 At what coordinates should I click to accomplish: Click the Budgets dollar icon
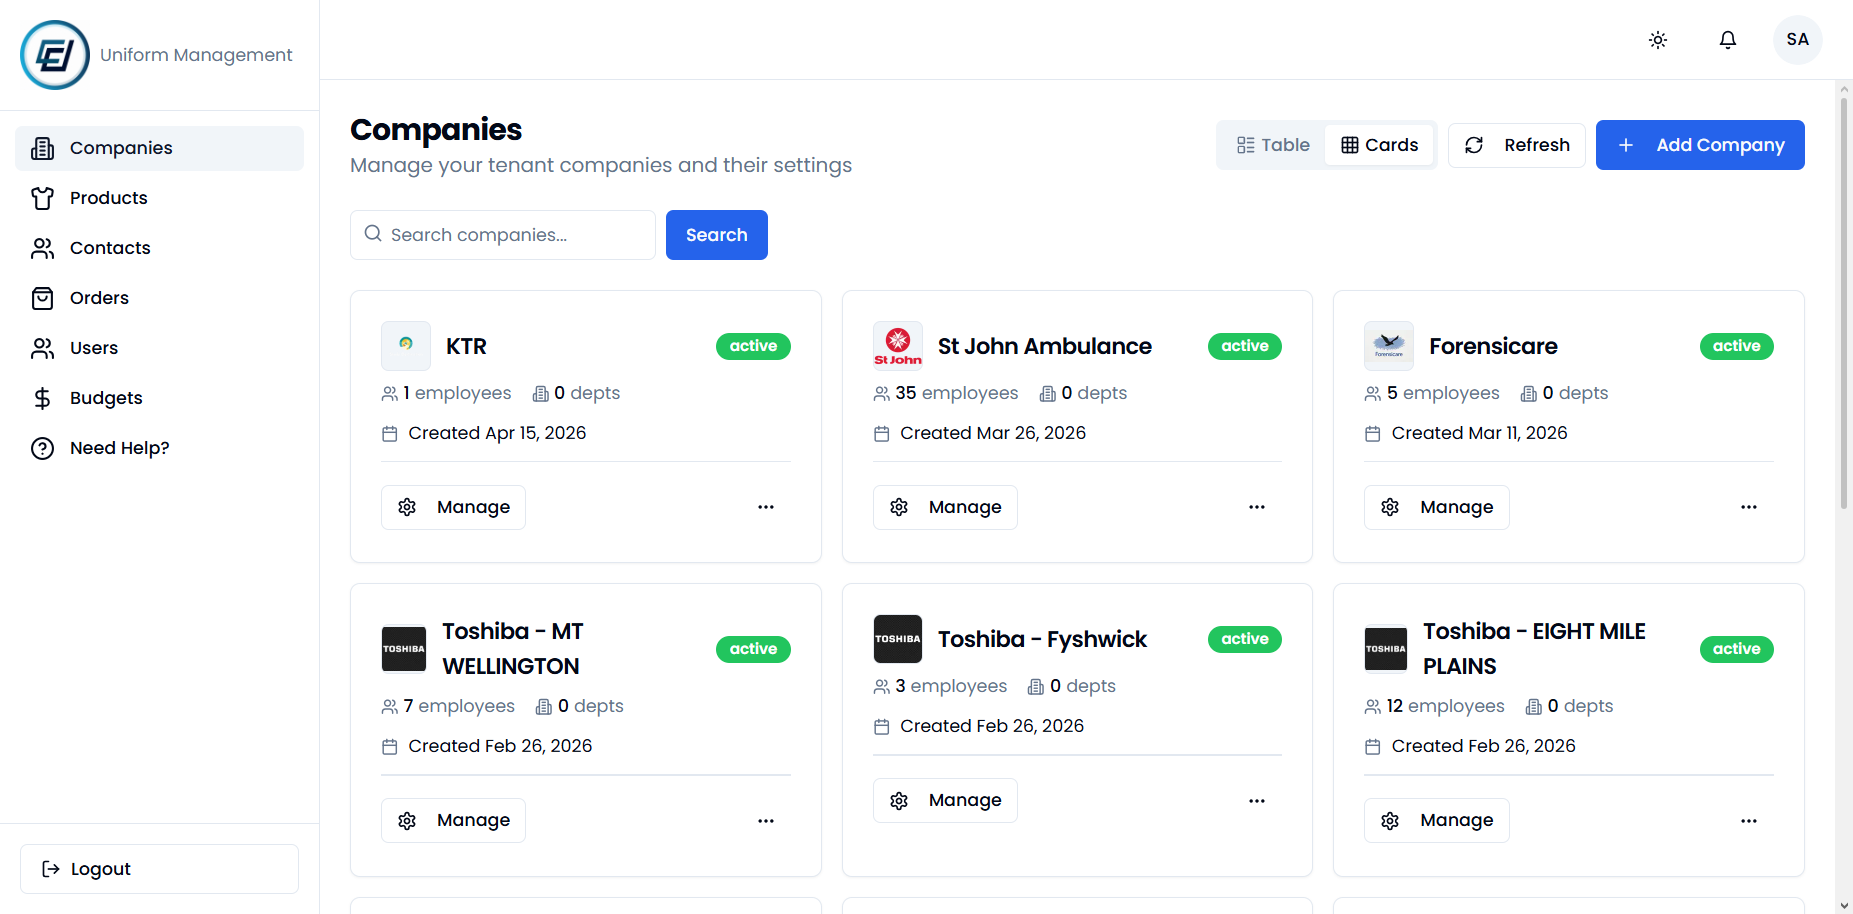tap(42, 398)
